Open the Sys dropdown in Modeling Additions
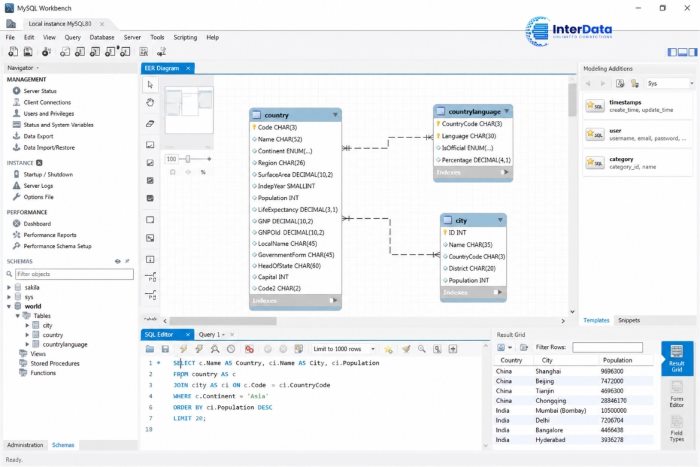Viewport: 700px width, 467px height. [x=670, y=83]
